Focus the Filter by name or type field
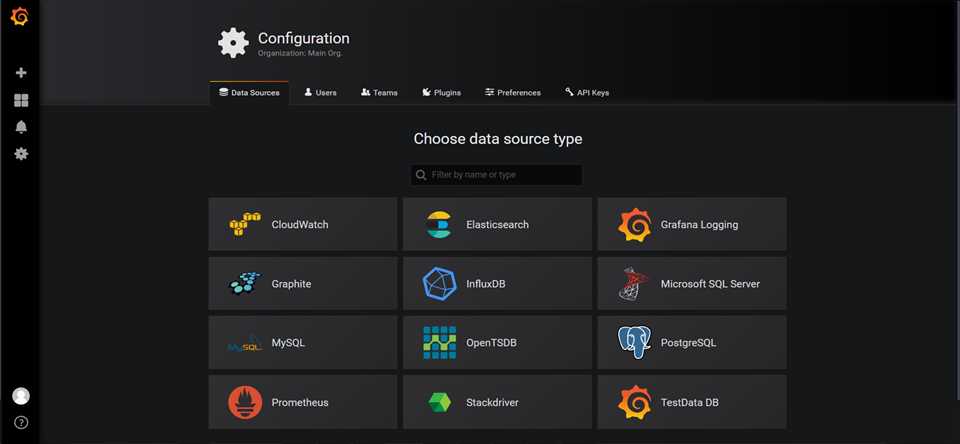Image resolution: width=960 pixels, height=444 pixels. [497, 175]
